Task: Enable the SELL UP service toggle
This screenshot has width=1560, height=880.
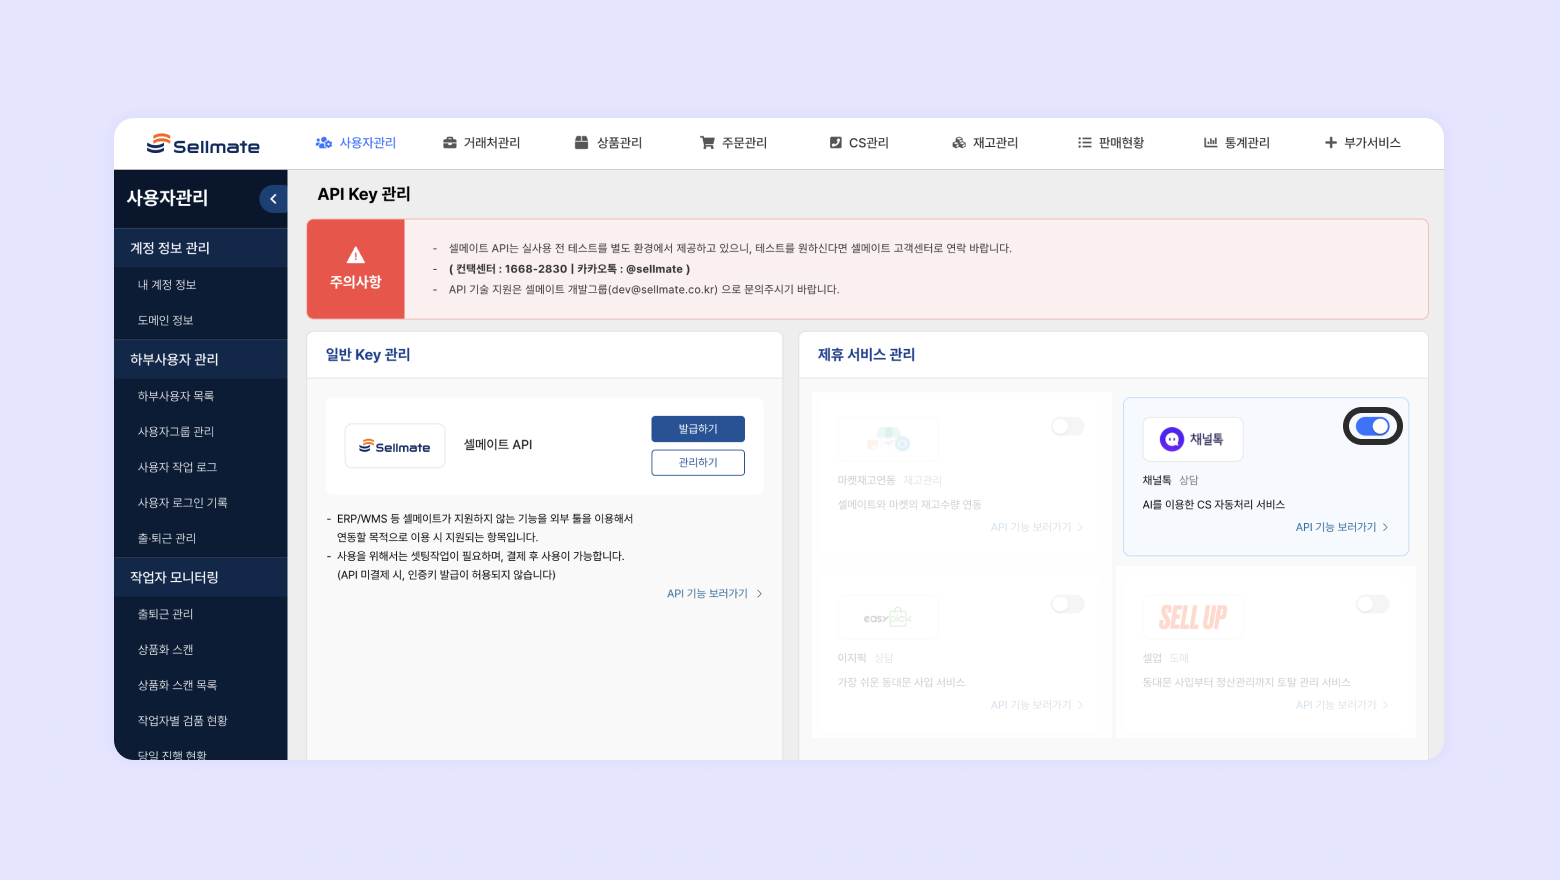Action: click(x=1372, y=604)
